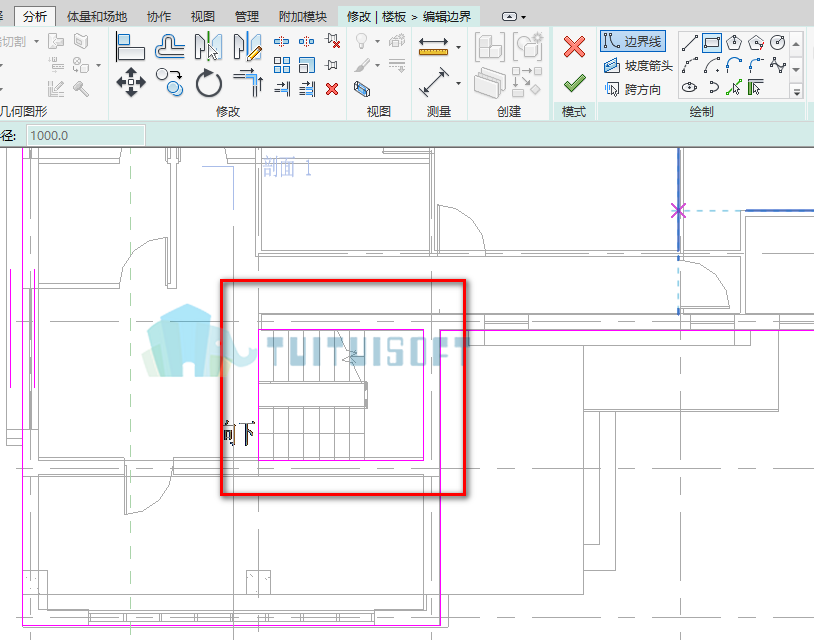The height and width of the screenshot is (640, 814).
Task: Select the Align tool
Action: click(130, 46)
